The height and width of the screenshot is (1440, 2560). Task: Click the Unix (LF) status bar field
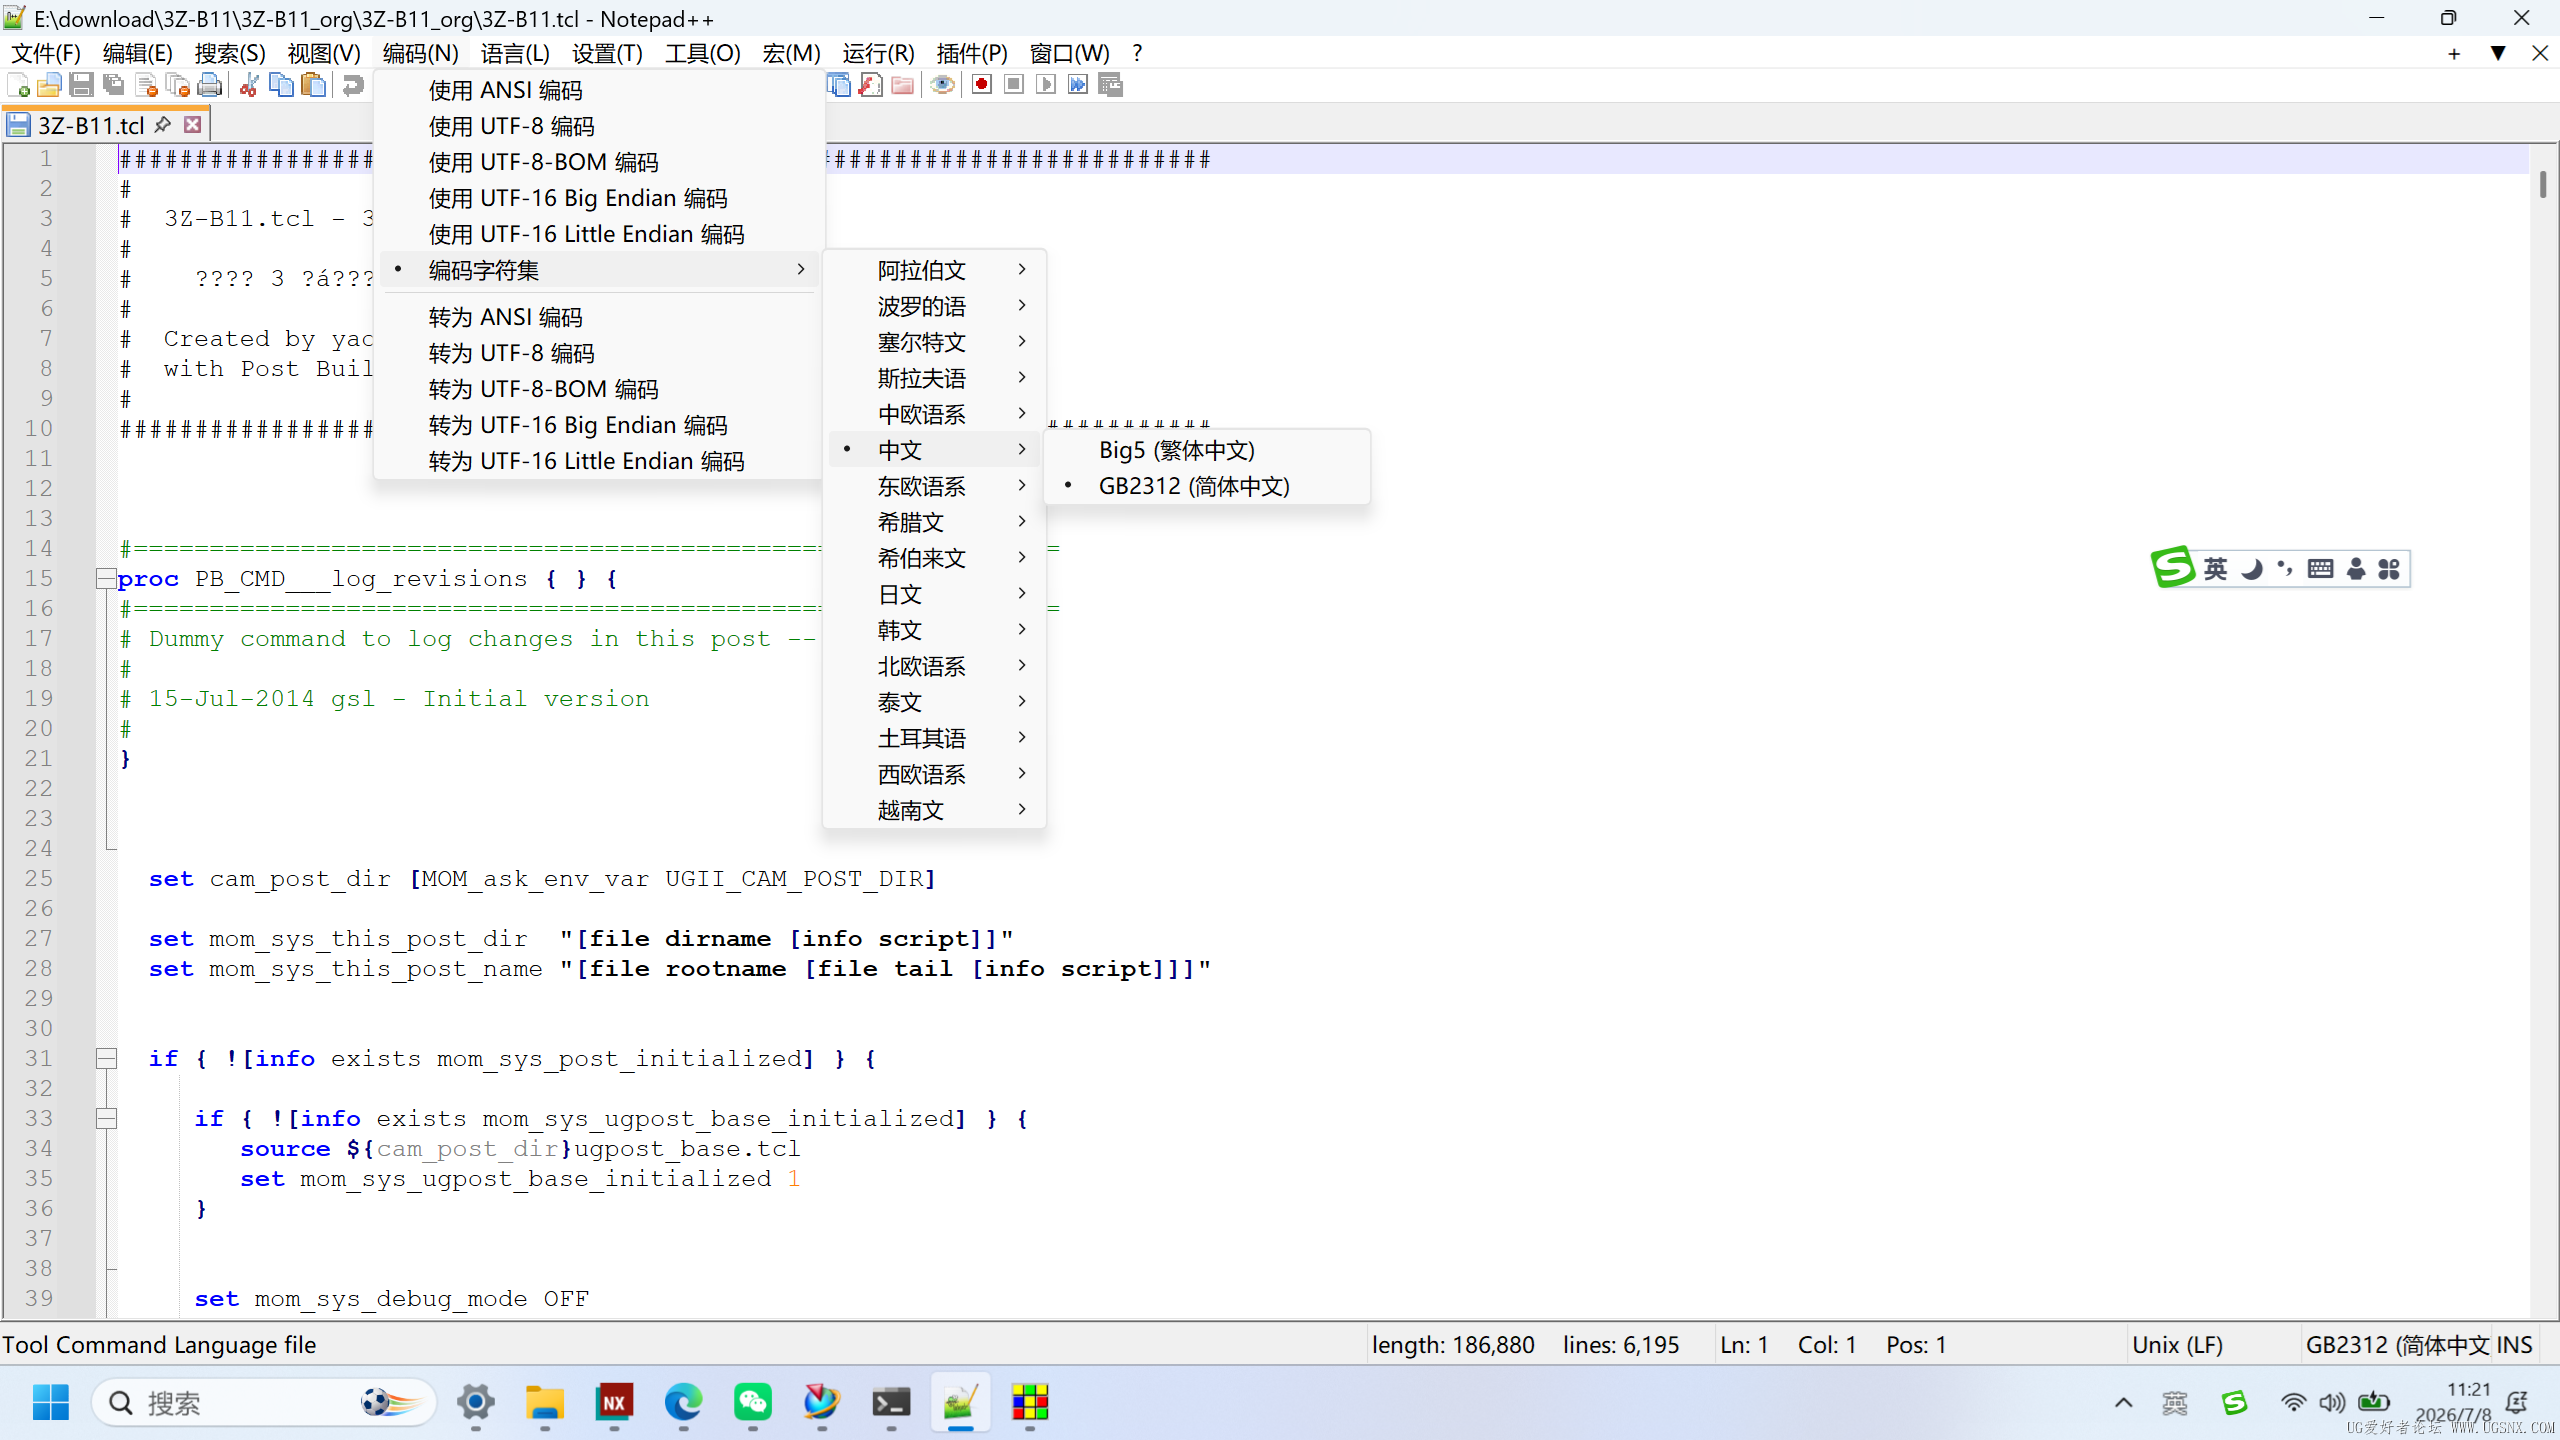click(2178, 1345)
